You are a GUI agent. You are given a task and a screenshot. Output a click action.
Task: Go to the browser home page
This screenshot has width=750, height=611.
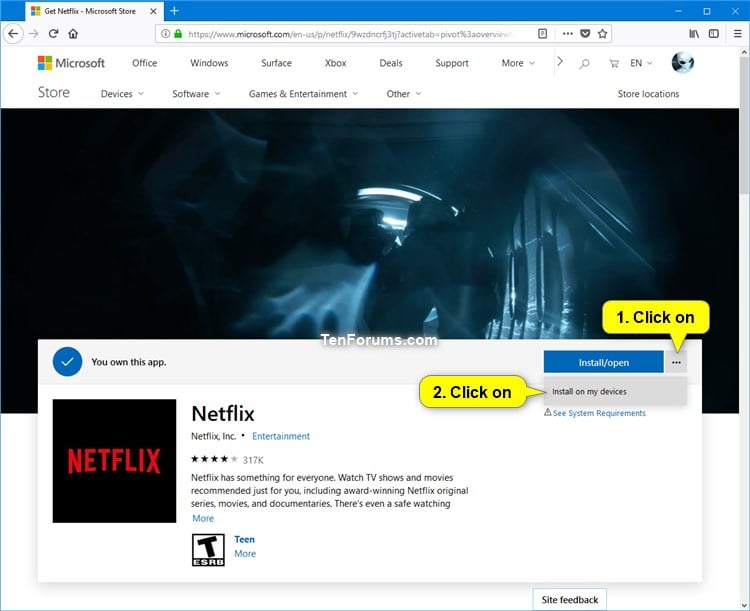click(x=73, y=33)
